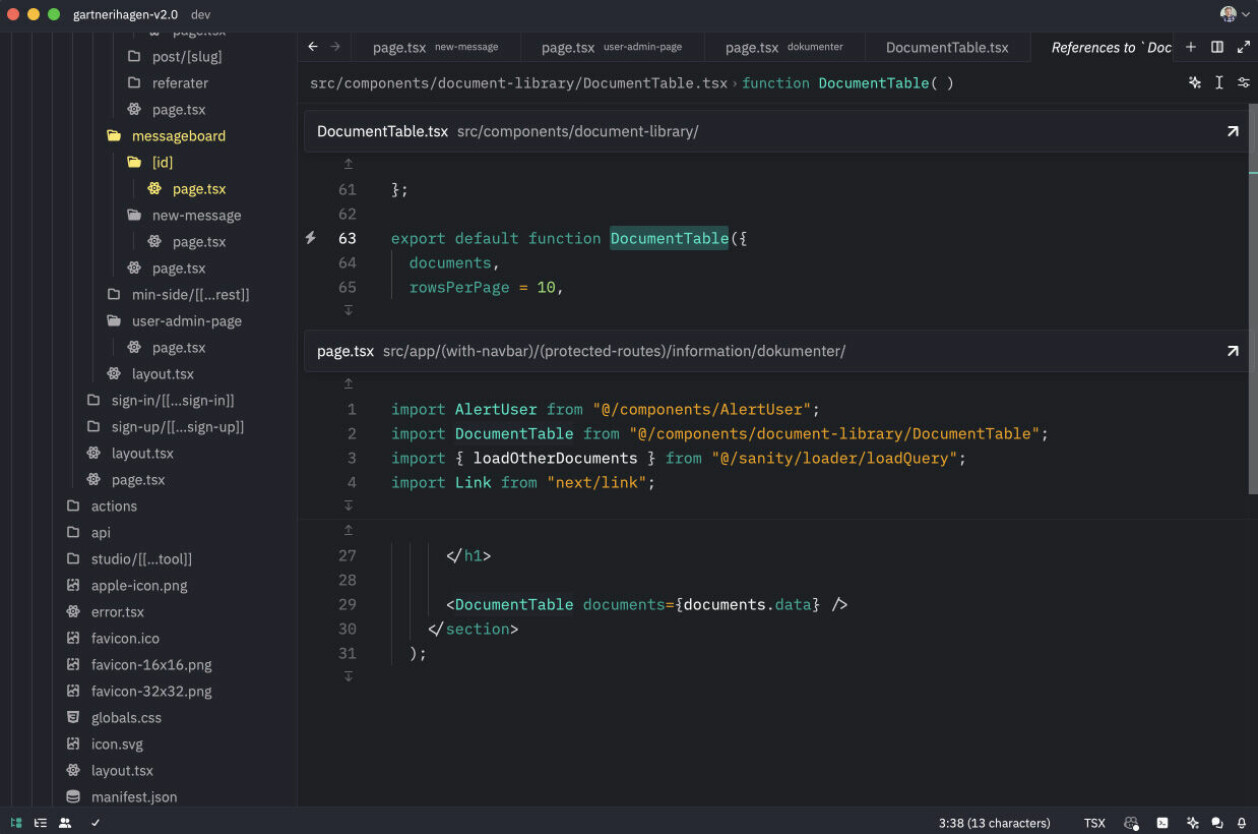
Task: Switch to the page.tsx new-message tab
Action: pos(435,47)
